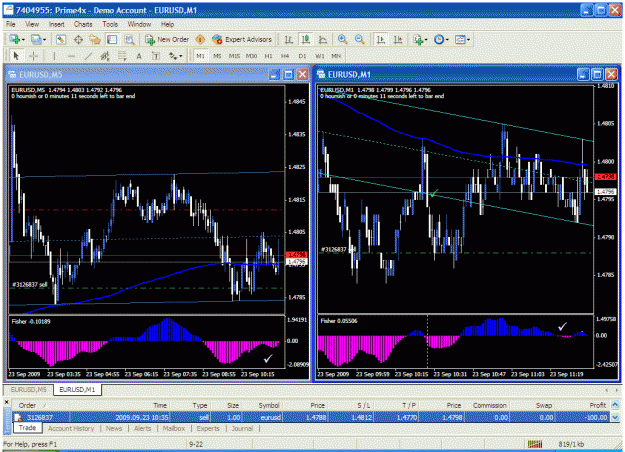The image size is (625, 452).
Task: Switch to M30 timeframe
Action: point(251,56)
